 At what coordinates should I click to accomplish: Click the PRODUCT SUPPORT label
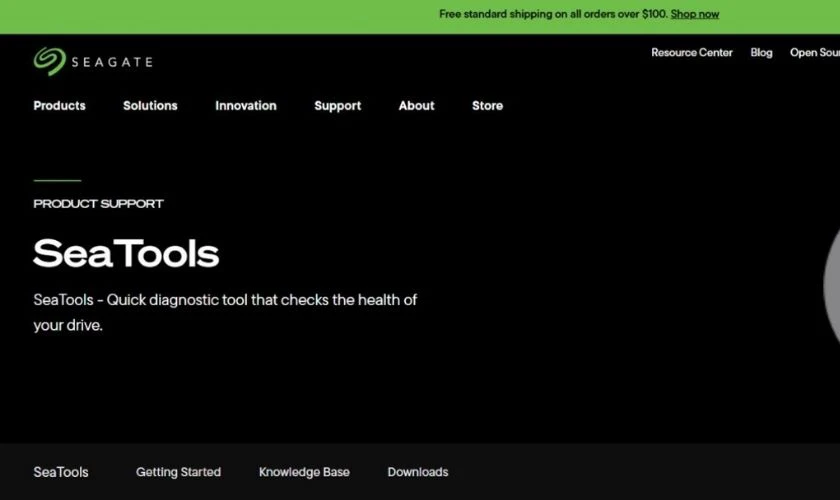click(x=99, y=204)
